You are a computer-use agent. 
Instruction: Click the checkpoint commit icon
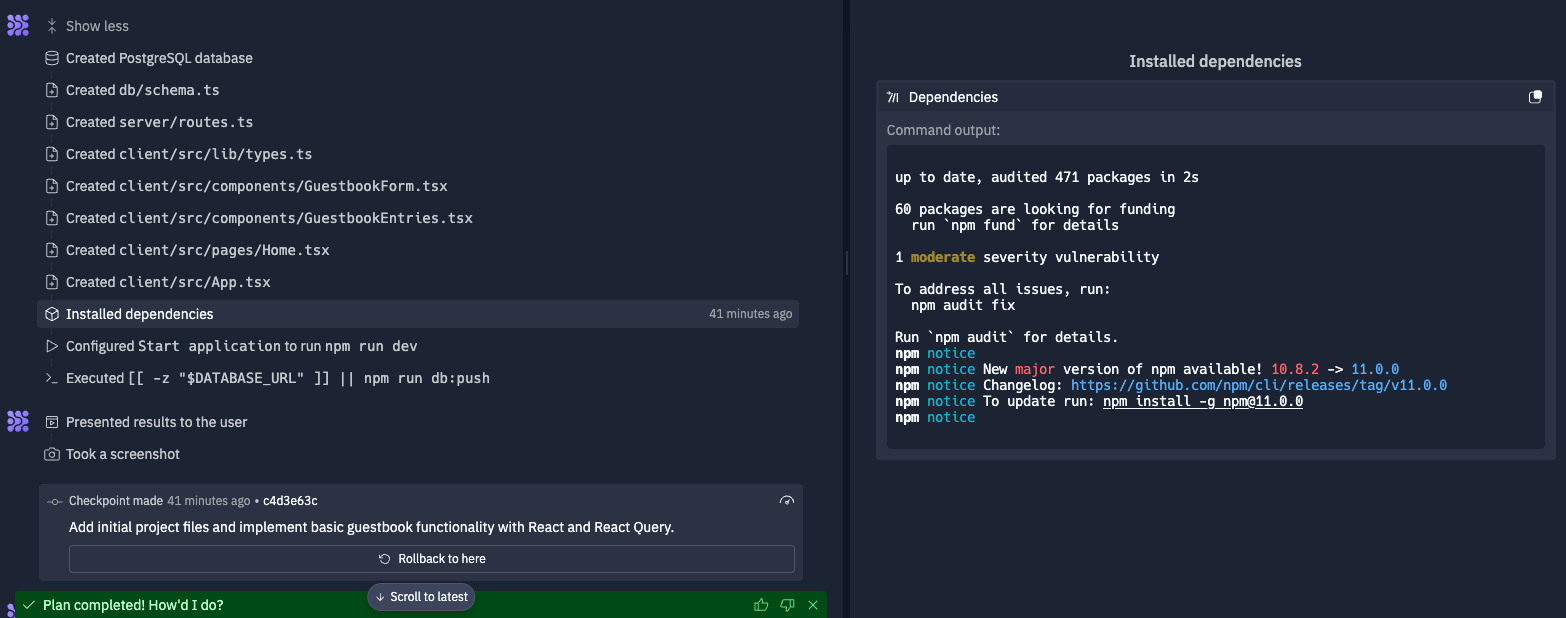[56, 501]
